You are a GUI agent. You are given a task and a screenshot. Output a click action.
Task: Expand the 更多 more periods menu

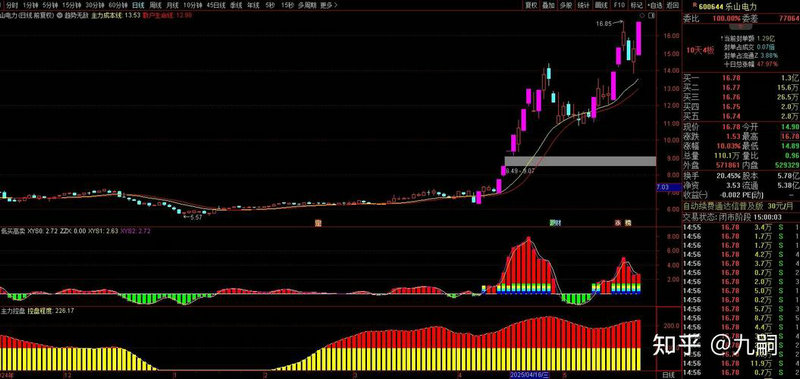click(329, 5)
